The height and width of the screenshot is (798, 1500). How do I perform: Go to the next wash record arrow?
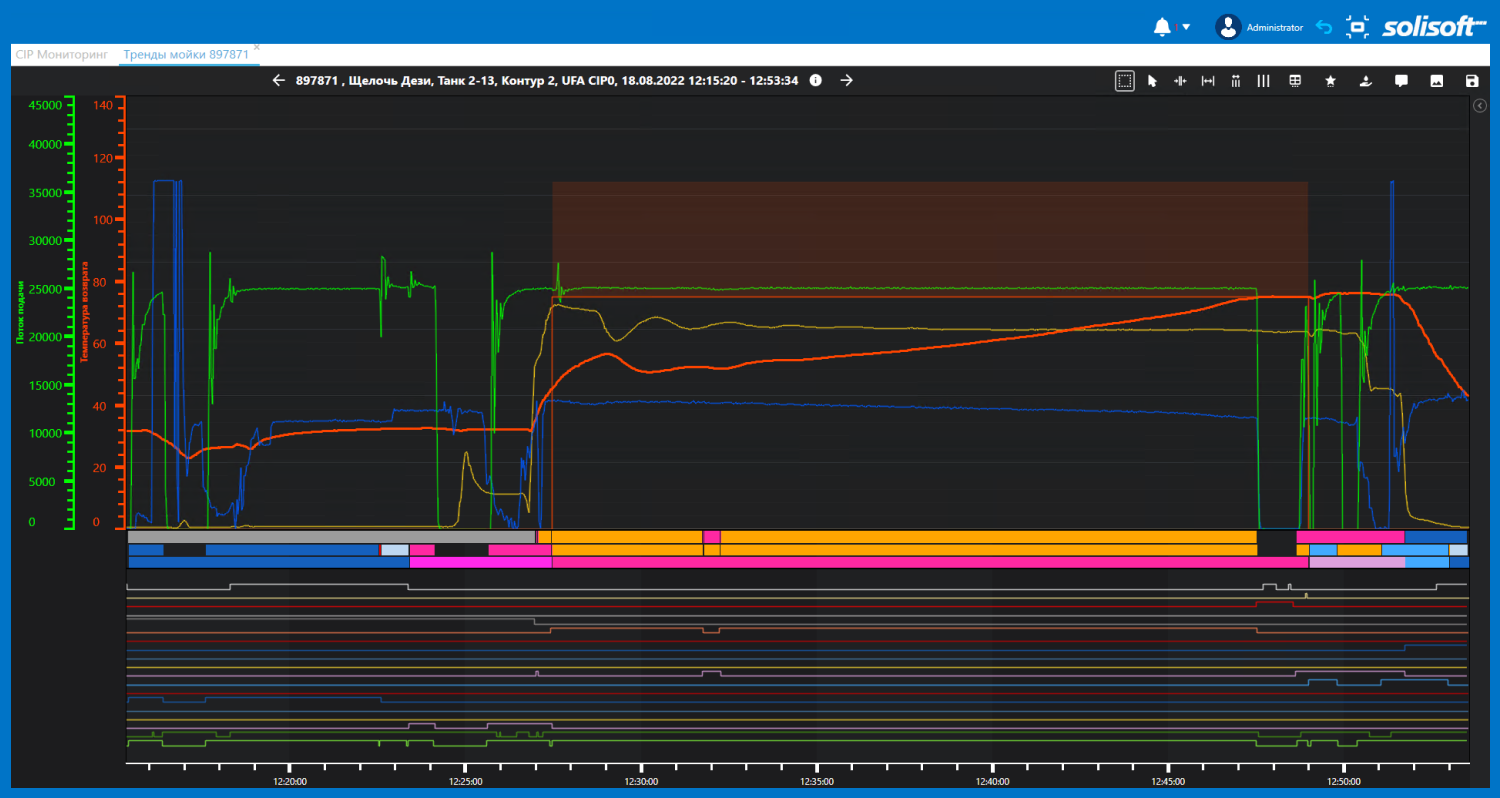point(846,81)
